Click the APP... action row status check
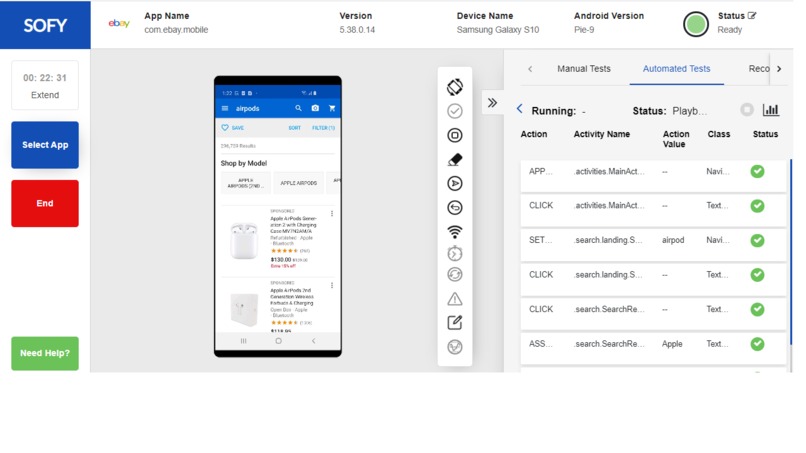The image size is (806, 453). click(757, 171)
